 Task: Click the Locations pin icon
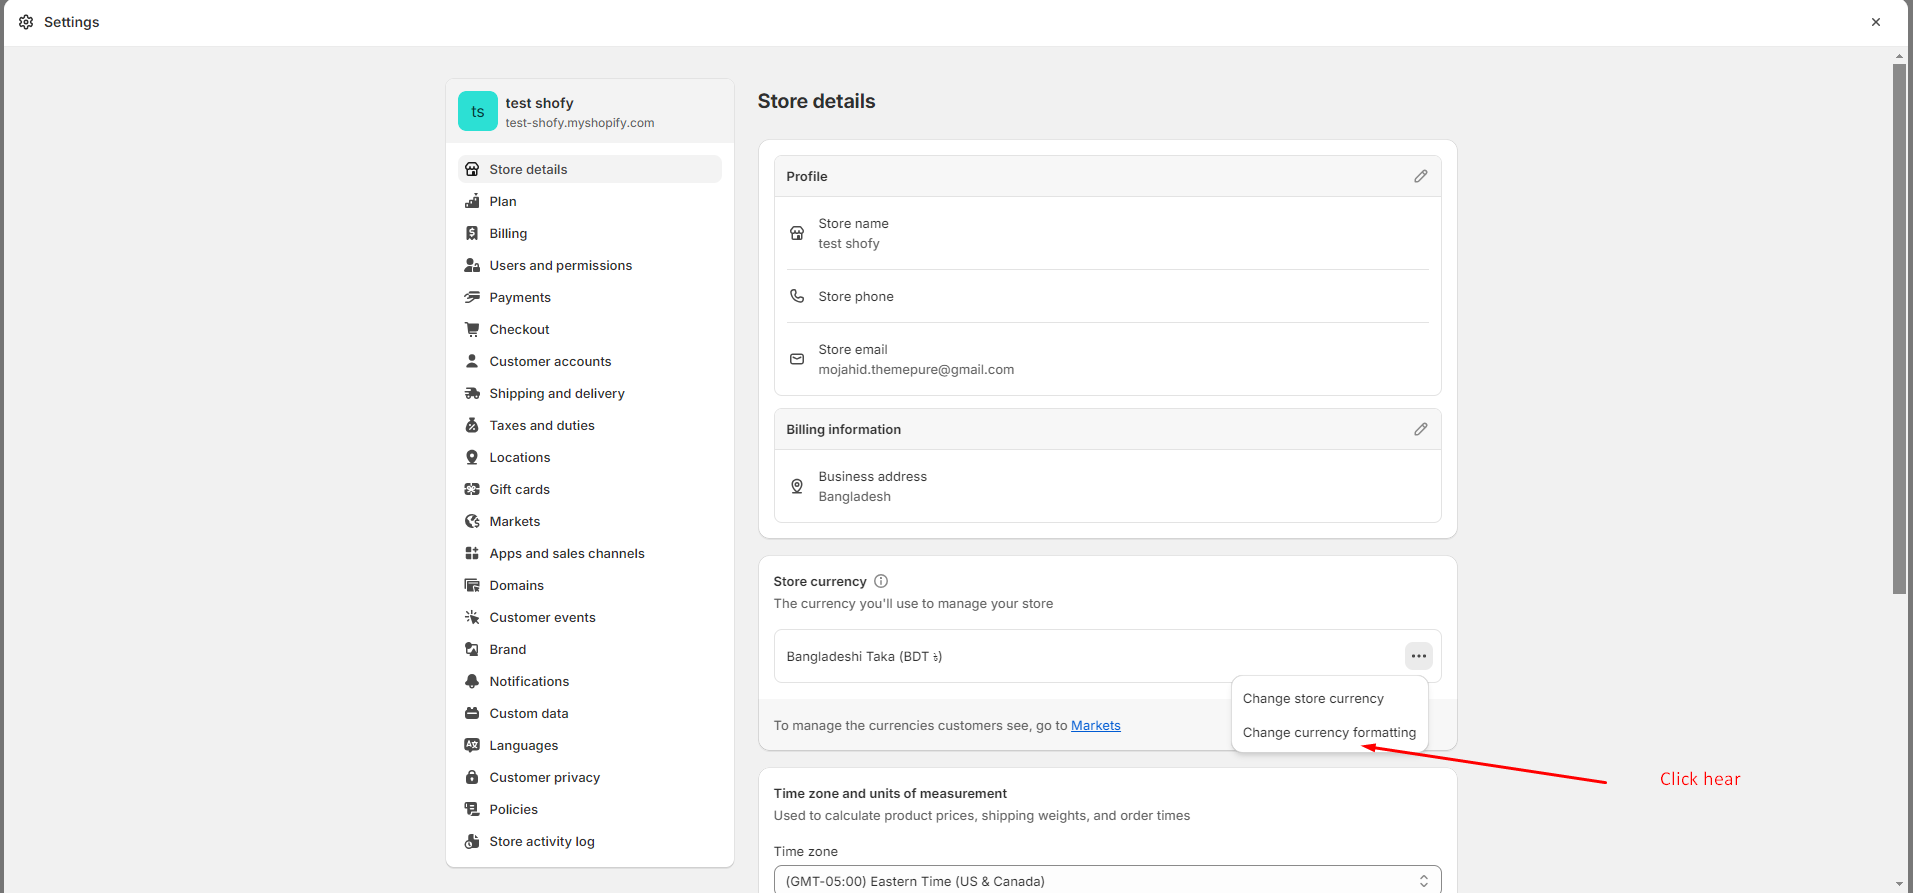click(472, 457)
